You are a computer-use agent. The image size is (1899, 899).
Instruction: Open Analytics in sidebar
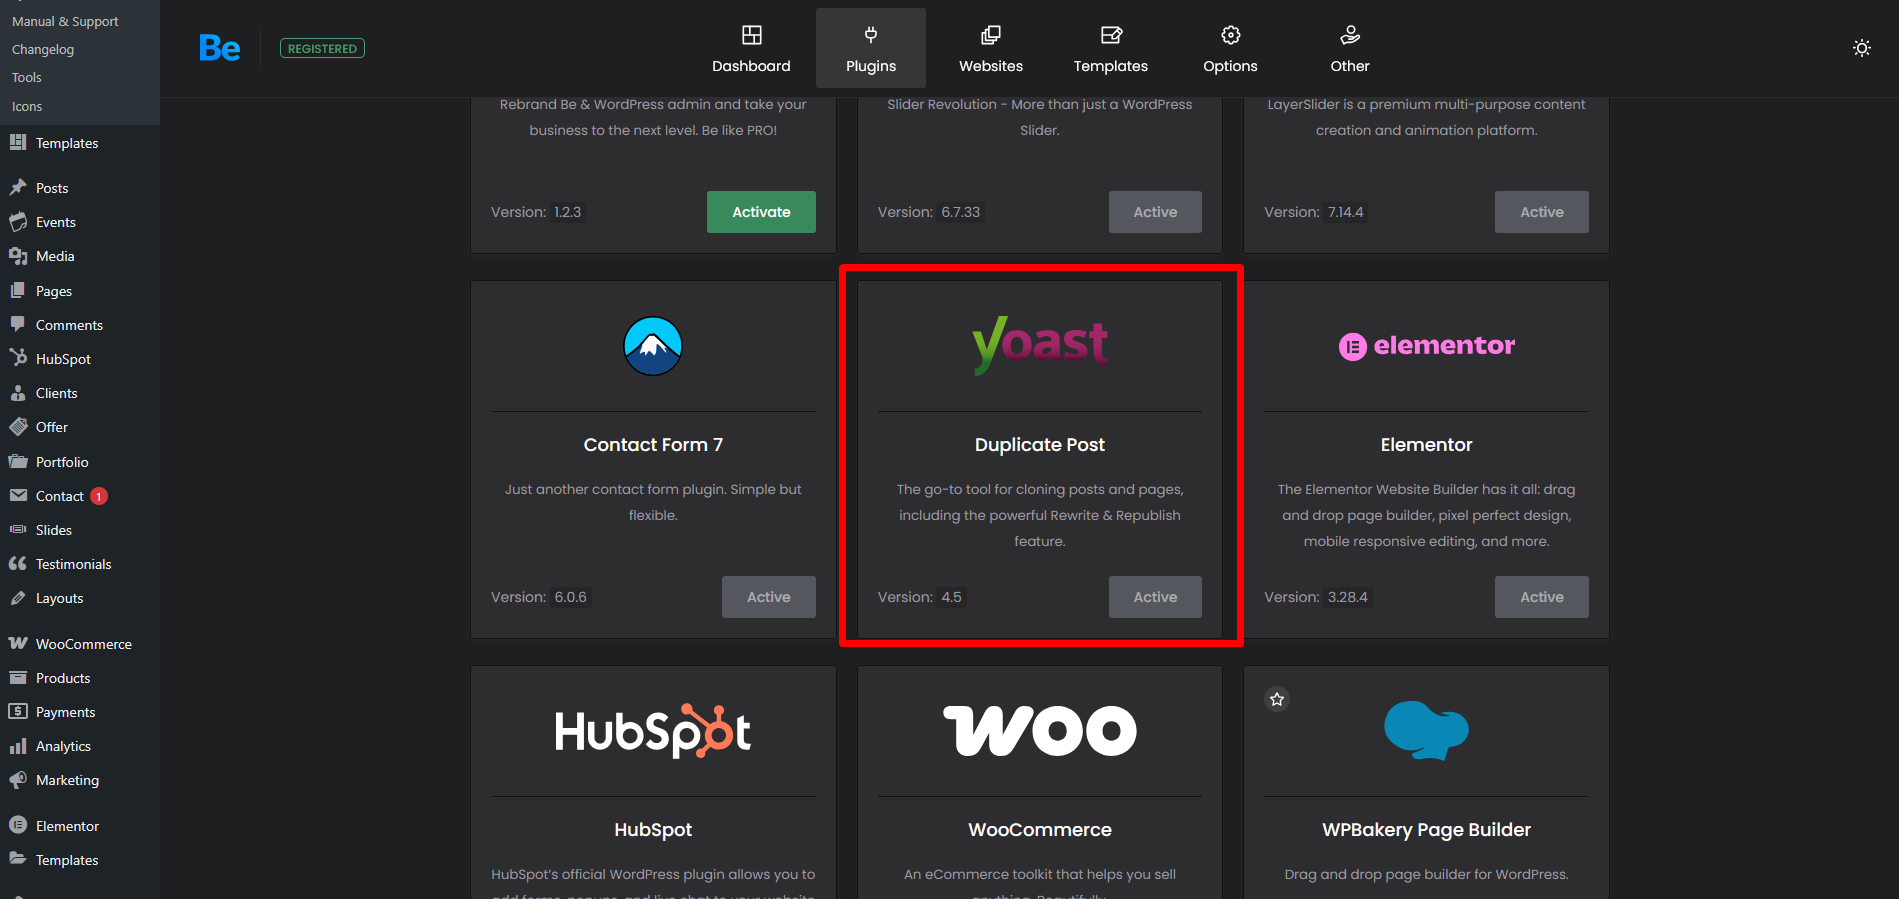point(63,746)
